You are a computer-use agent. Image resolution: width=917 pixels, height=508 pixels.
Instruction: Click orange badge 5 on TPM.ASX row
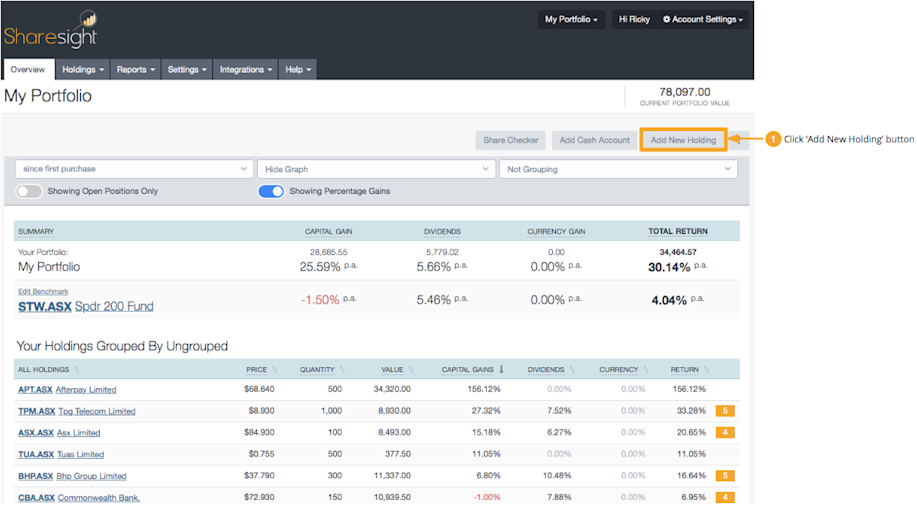coord(725,411)
